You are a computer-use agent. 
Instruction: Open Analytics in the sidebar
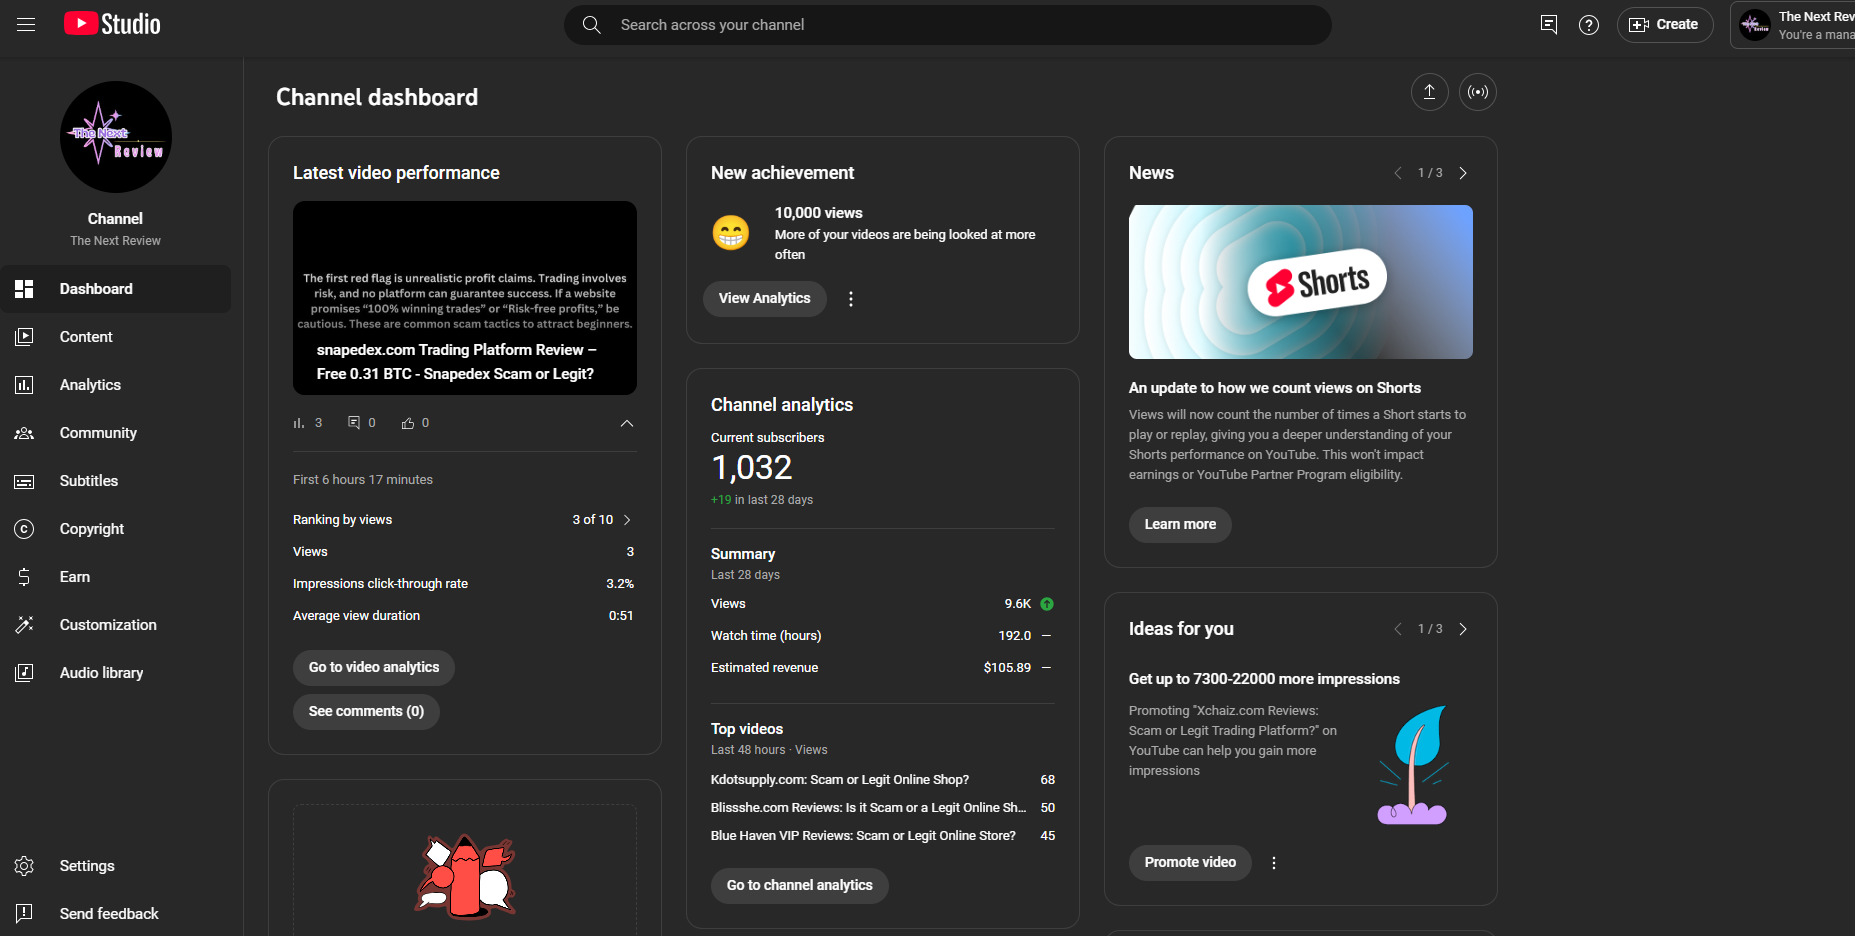(116, 385)
